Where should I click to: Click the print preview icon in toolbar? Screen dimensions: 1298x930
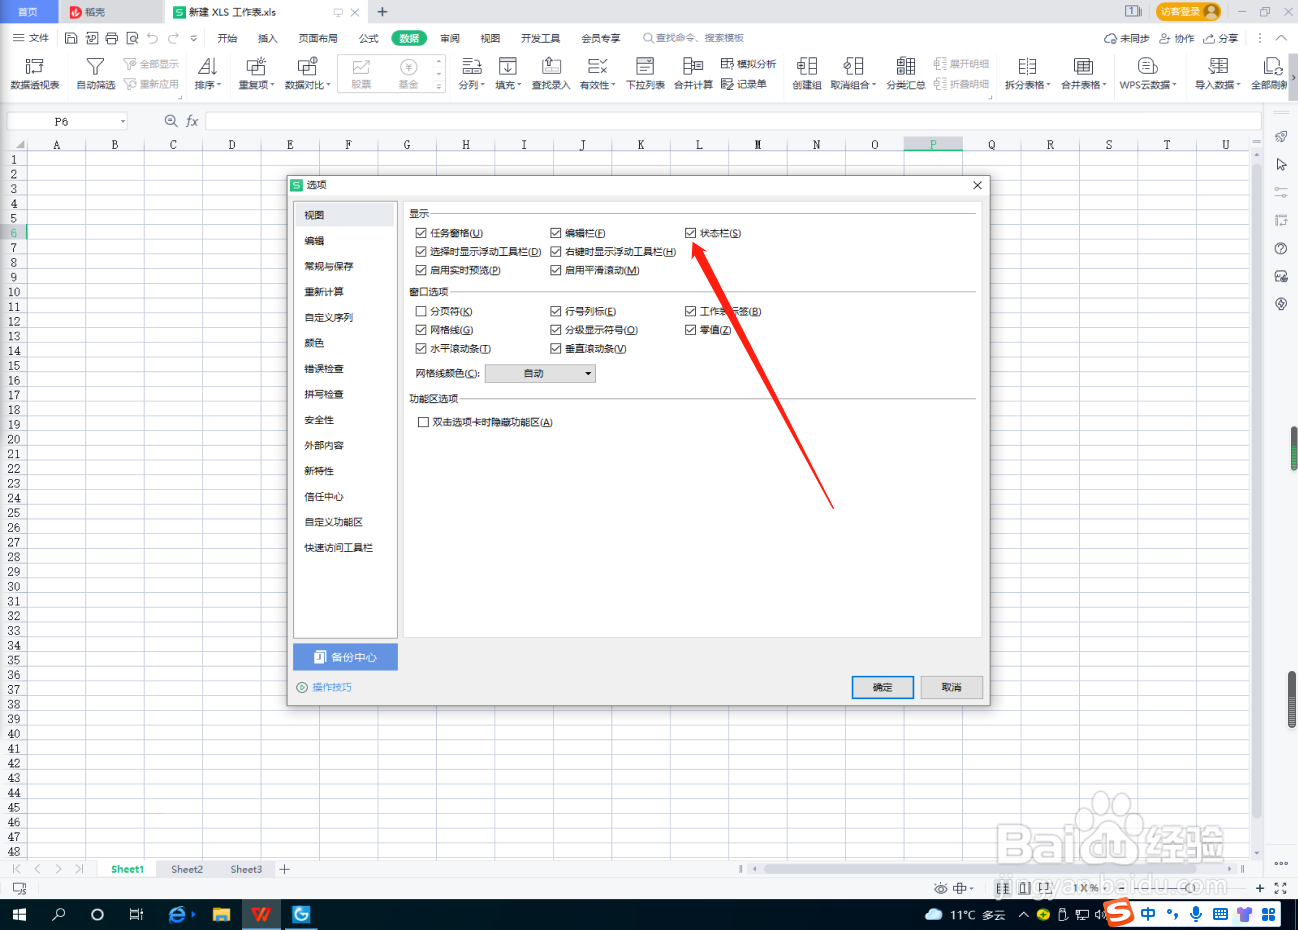tap(132, 38)
